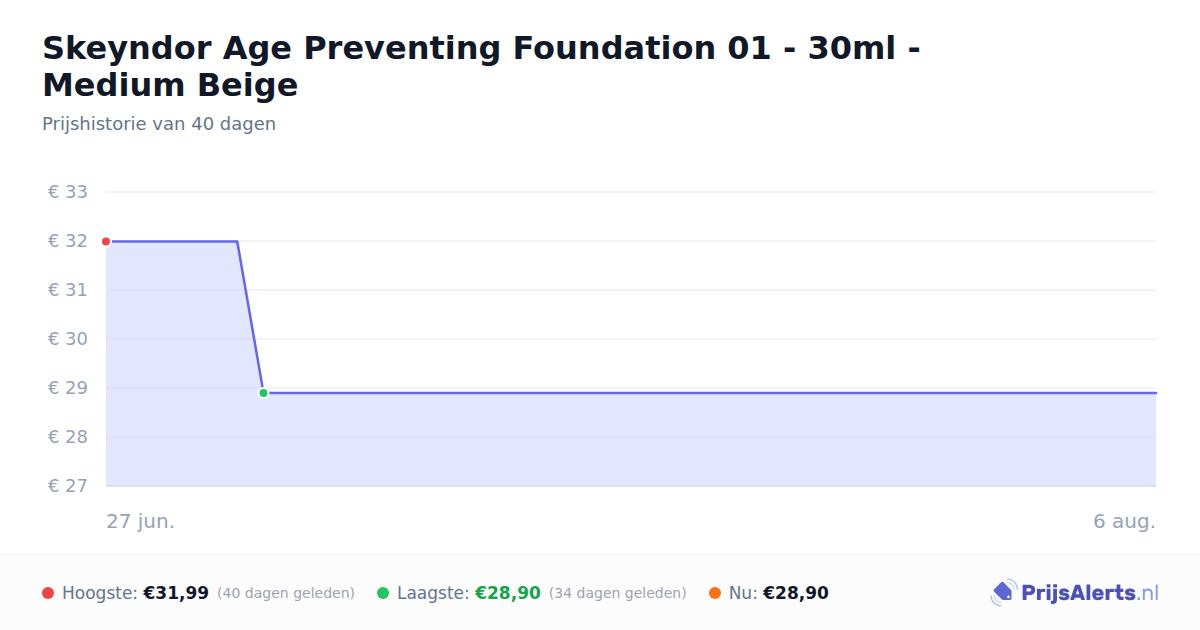Viewport: 1200px width, 630px height.
Task: Click the € 29 axis label
Action: coord(67,388)
